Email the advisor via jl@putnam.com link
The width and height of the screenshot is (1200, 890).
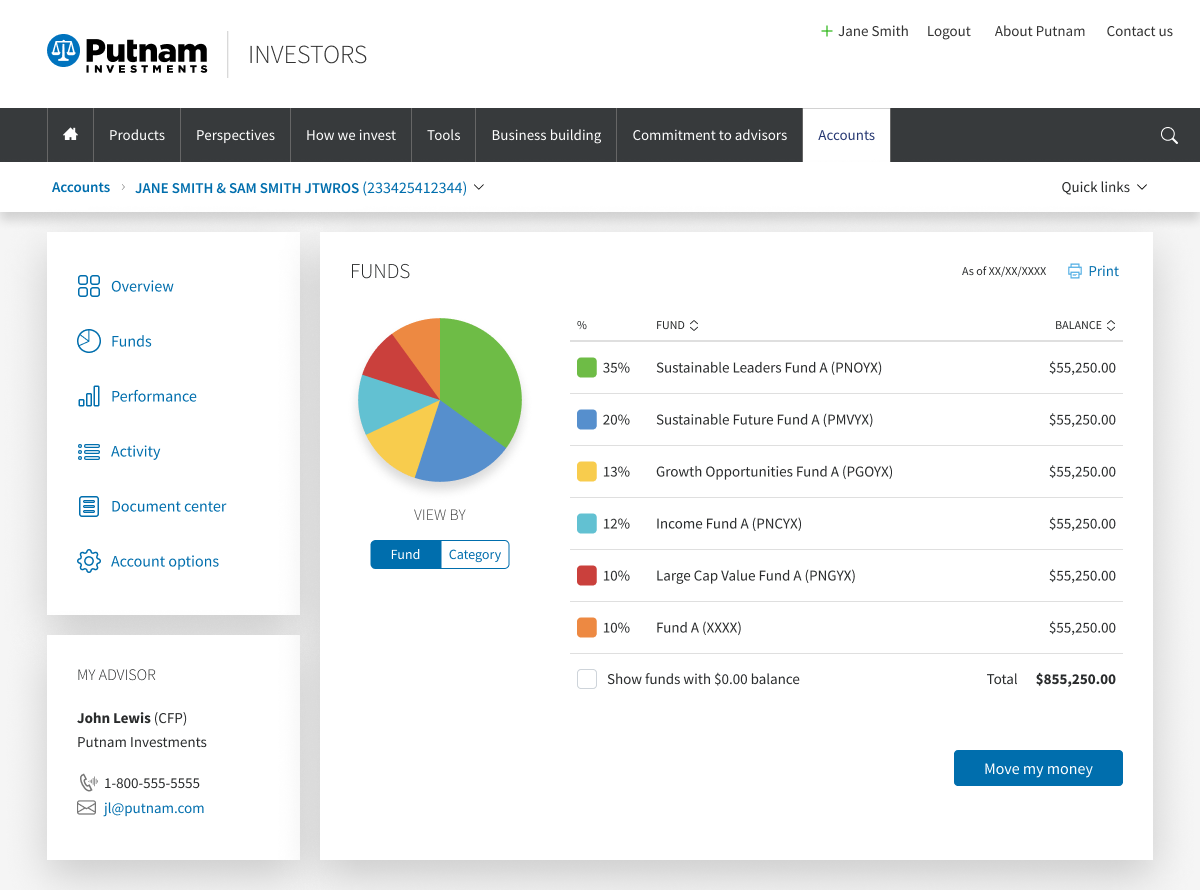154,808
